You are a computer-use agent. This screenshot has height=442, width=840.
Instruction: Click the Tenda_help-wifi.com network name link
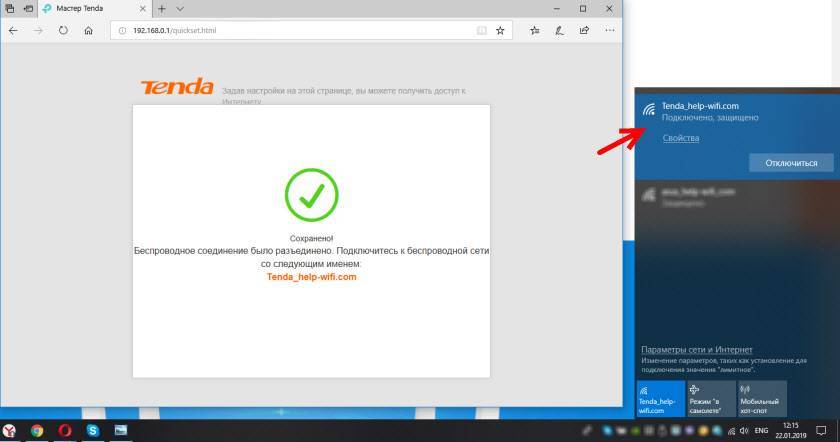pos(311,277)
